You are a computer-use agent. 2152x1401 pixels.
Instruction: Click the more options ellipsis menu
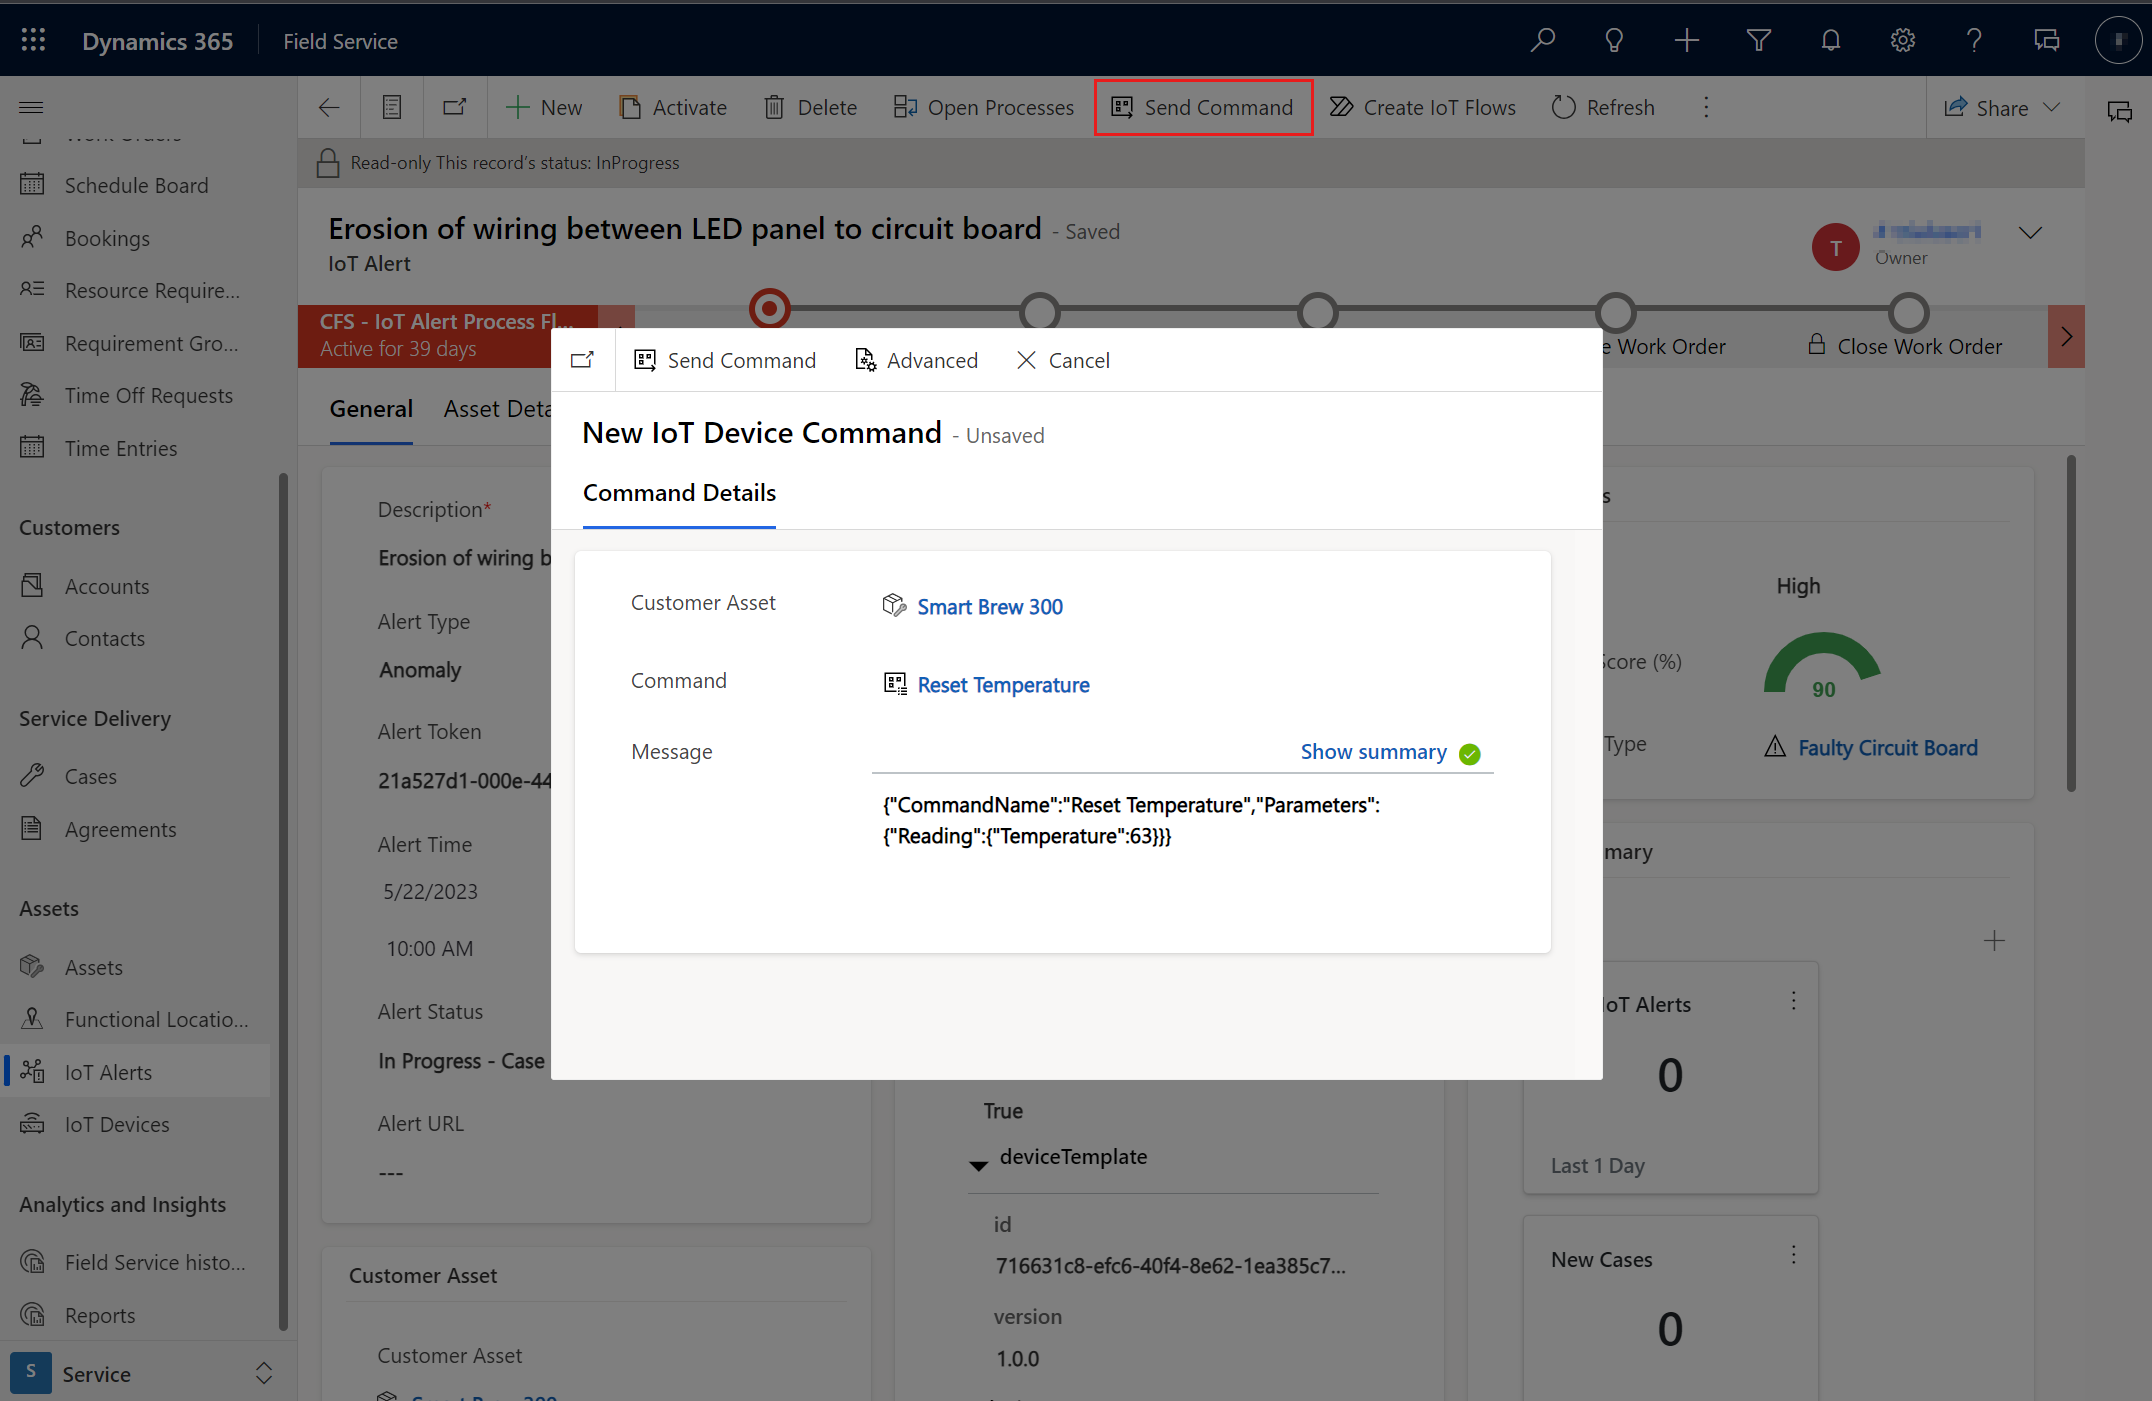(1707, 107)
